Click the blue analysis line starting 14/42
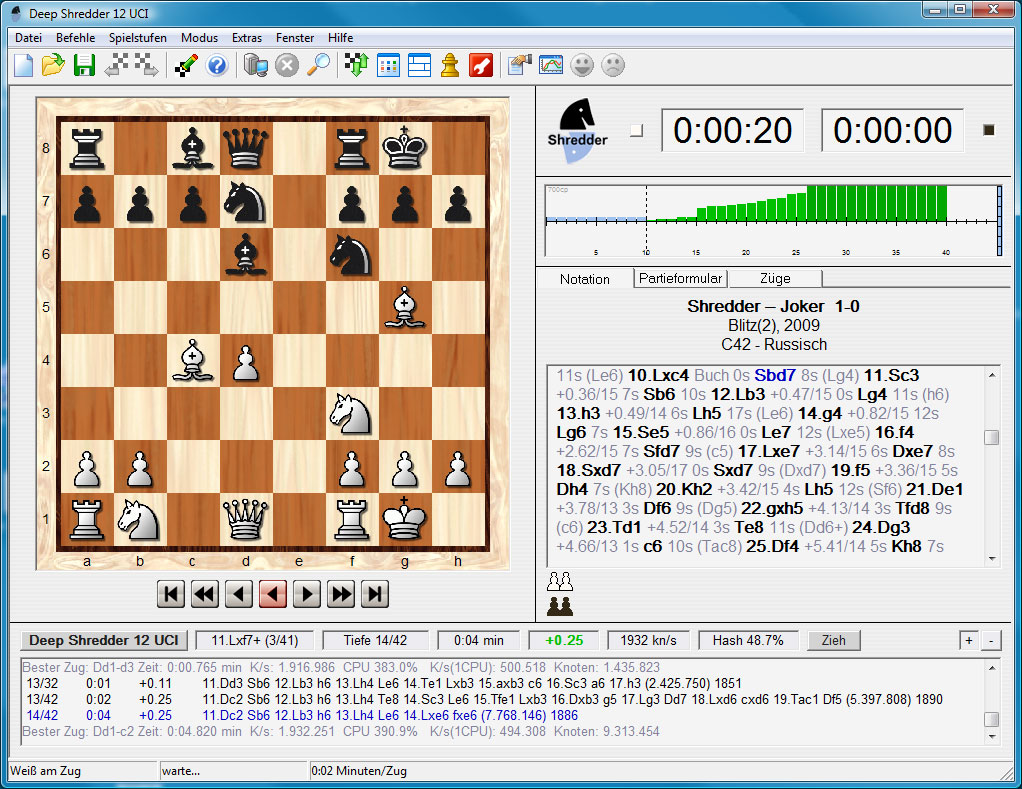 [x=302, y=715]
